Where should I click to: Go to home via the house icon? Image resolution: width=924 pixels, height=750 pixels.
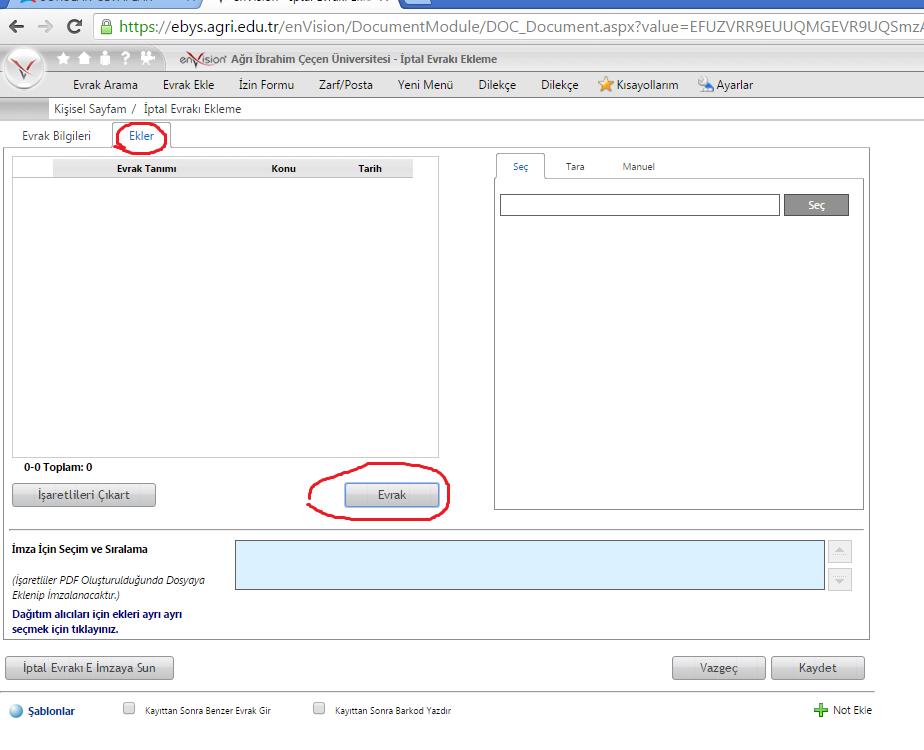click(x=83, y=59)
